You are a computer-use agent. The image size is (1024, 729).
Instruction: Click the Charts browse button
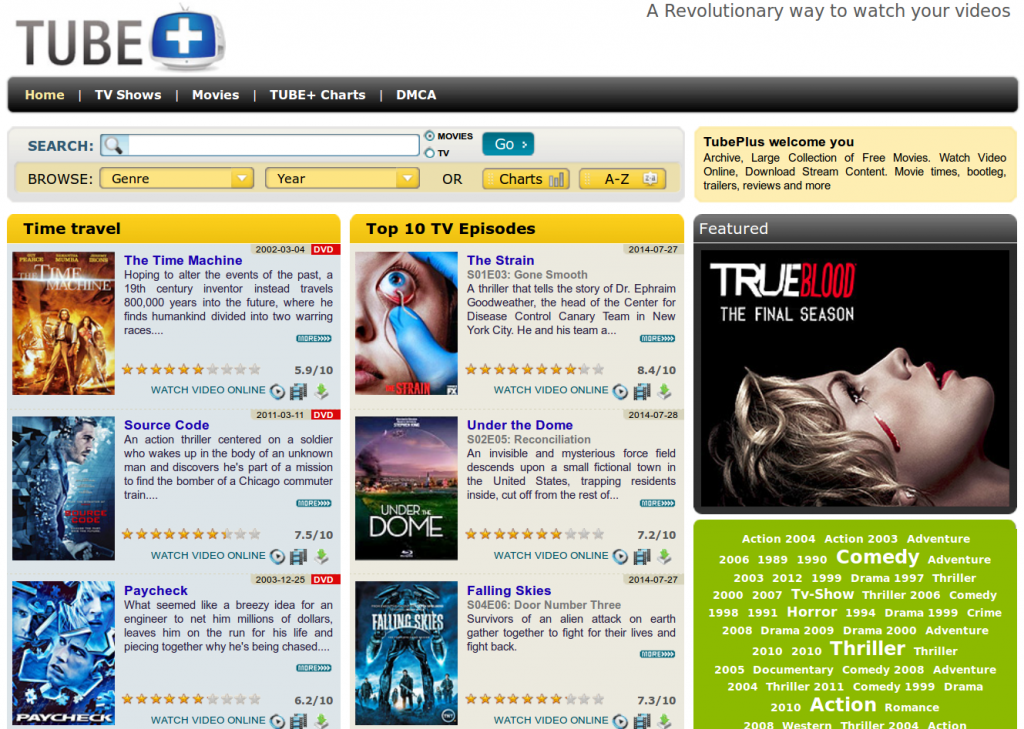point(526,179)
